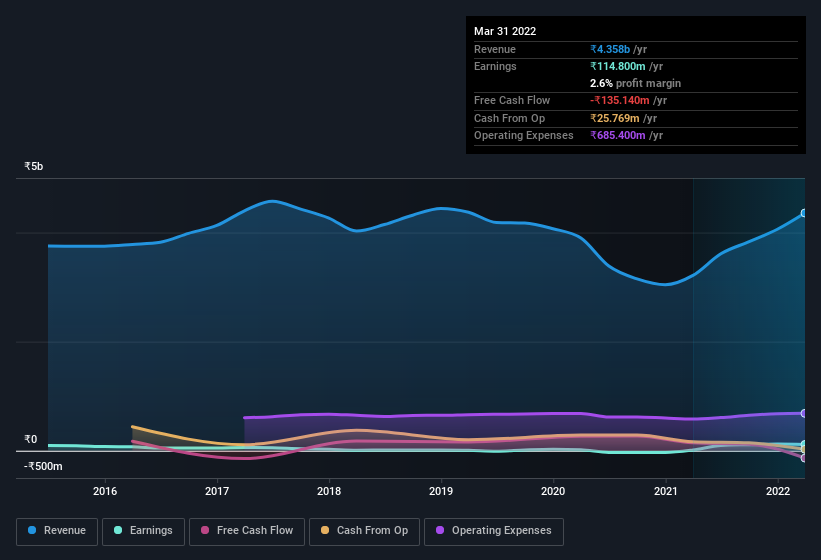
Task: Click the Free Cash Flow label in the tooltip
Action: 512,100
